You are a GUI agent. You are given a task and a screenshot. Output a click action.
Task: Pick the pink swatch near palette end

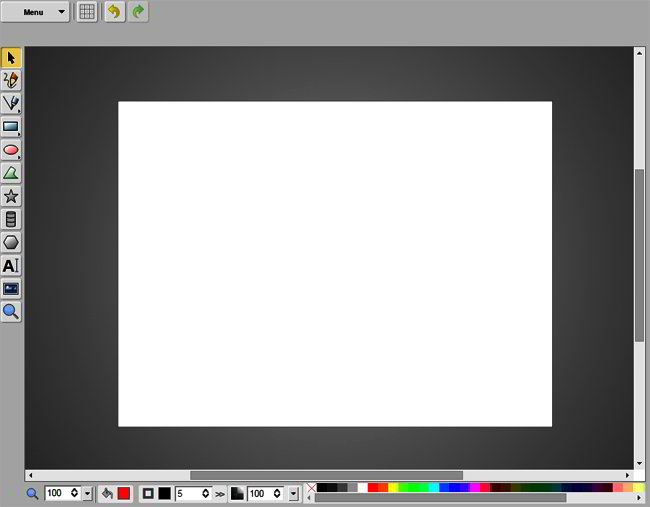click(618, 488)
